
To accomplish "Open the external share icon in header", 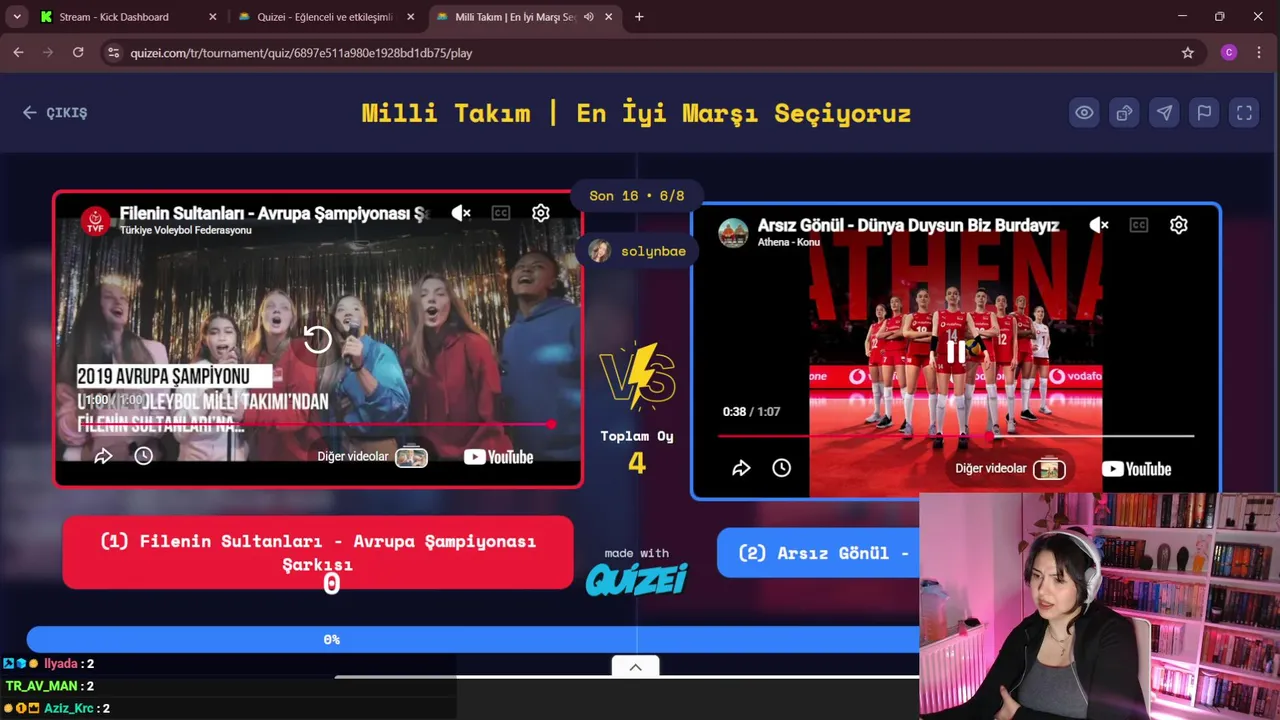I will pyautogui.click(x=1124, y=113).
